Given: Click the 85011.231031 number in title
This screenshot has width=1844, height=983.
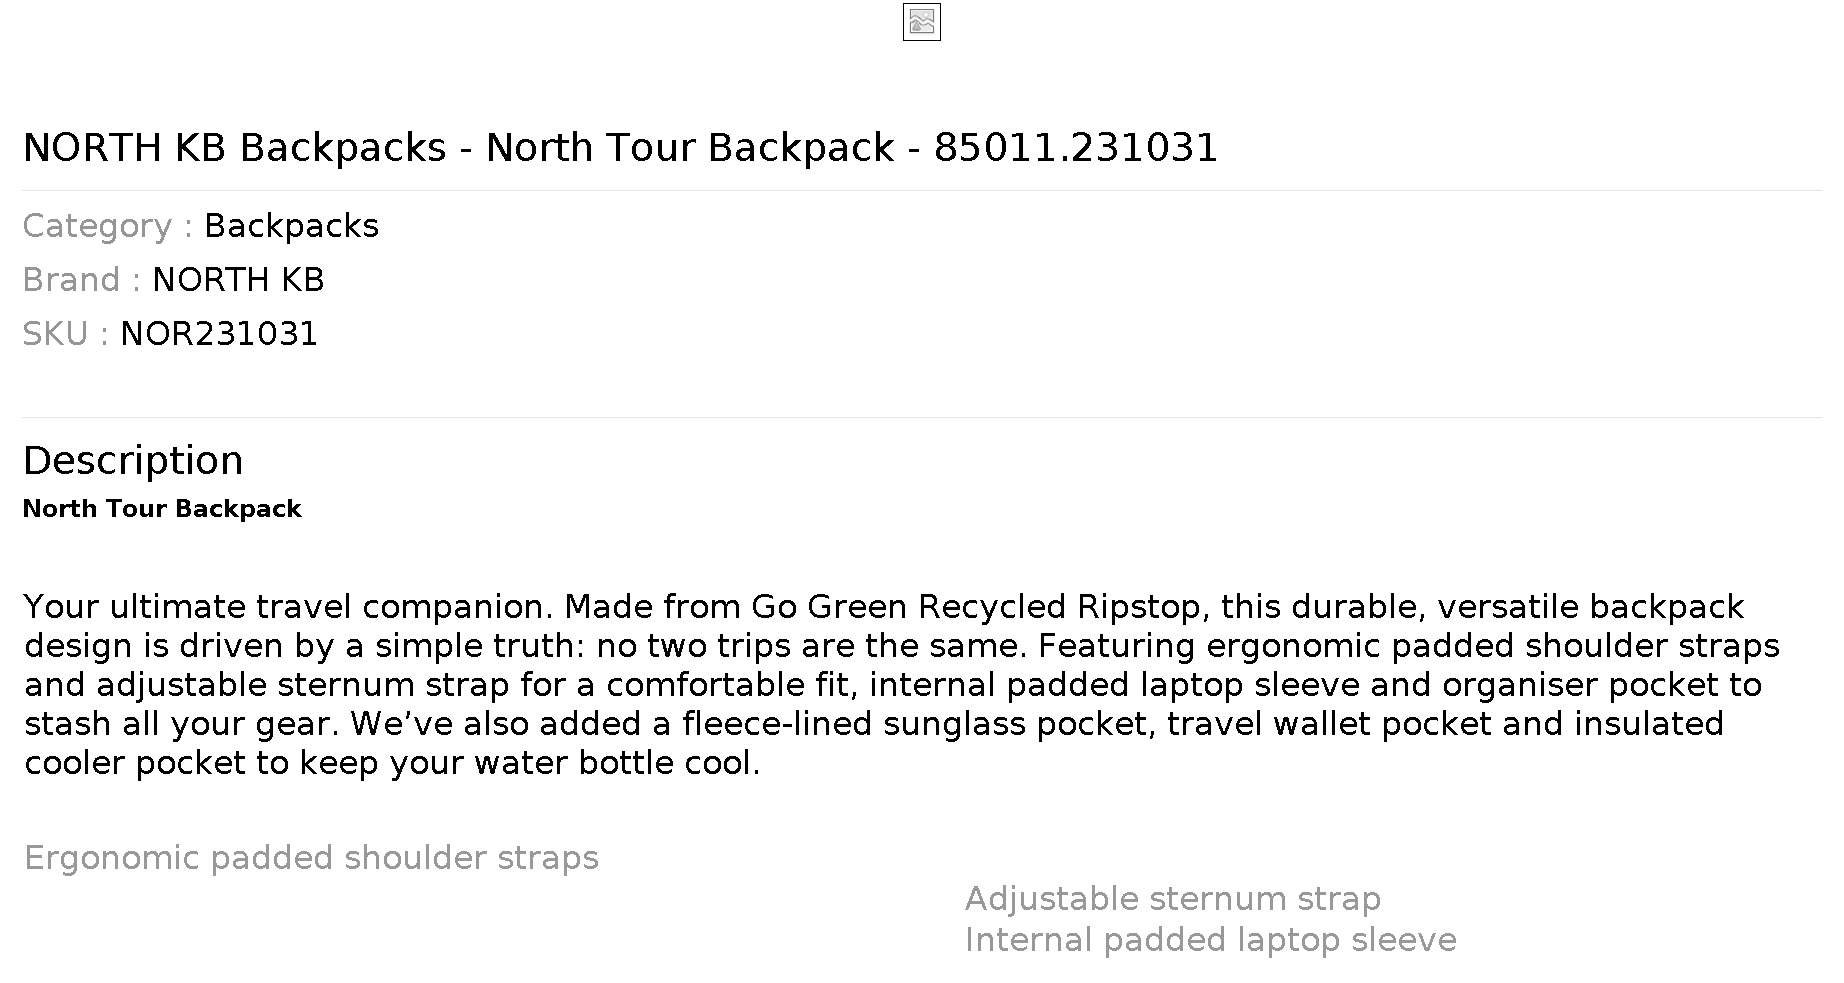Looking at the screenshot, I should [1076, 148].
